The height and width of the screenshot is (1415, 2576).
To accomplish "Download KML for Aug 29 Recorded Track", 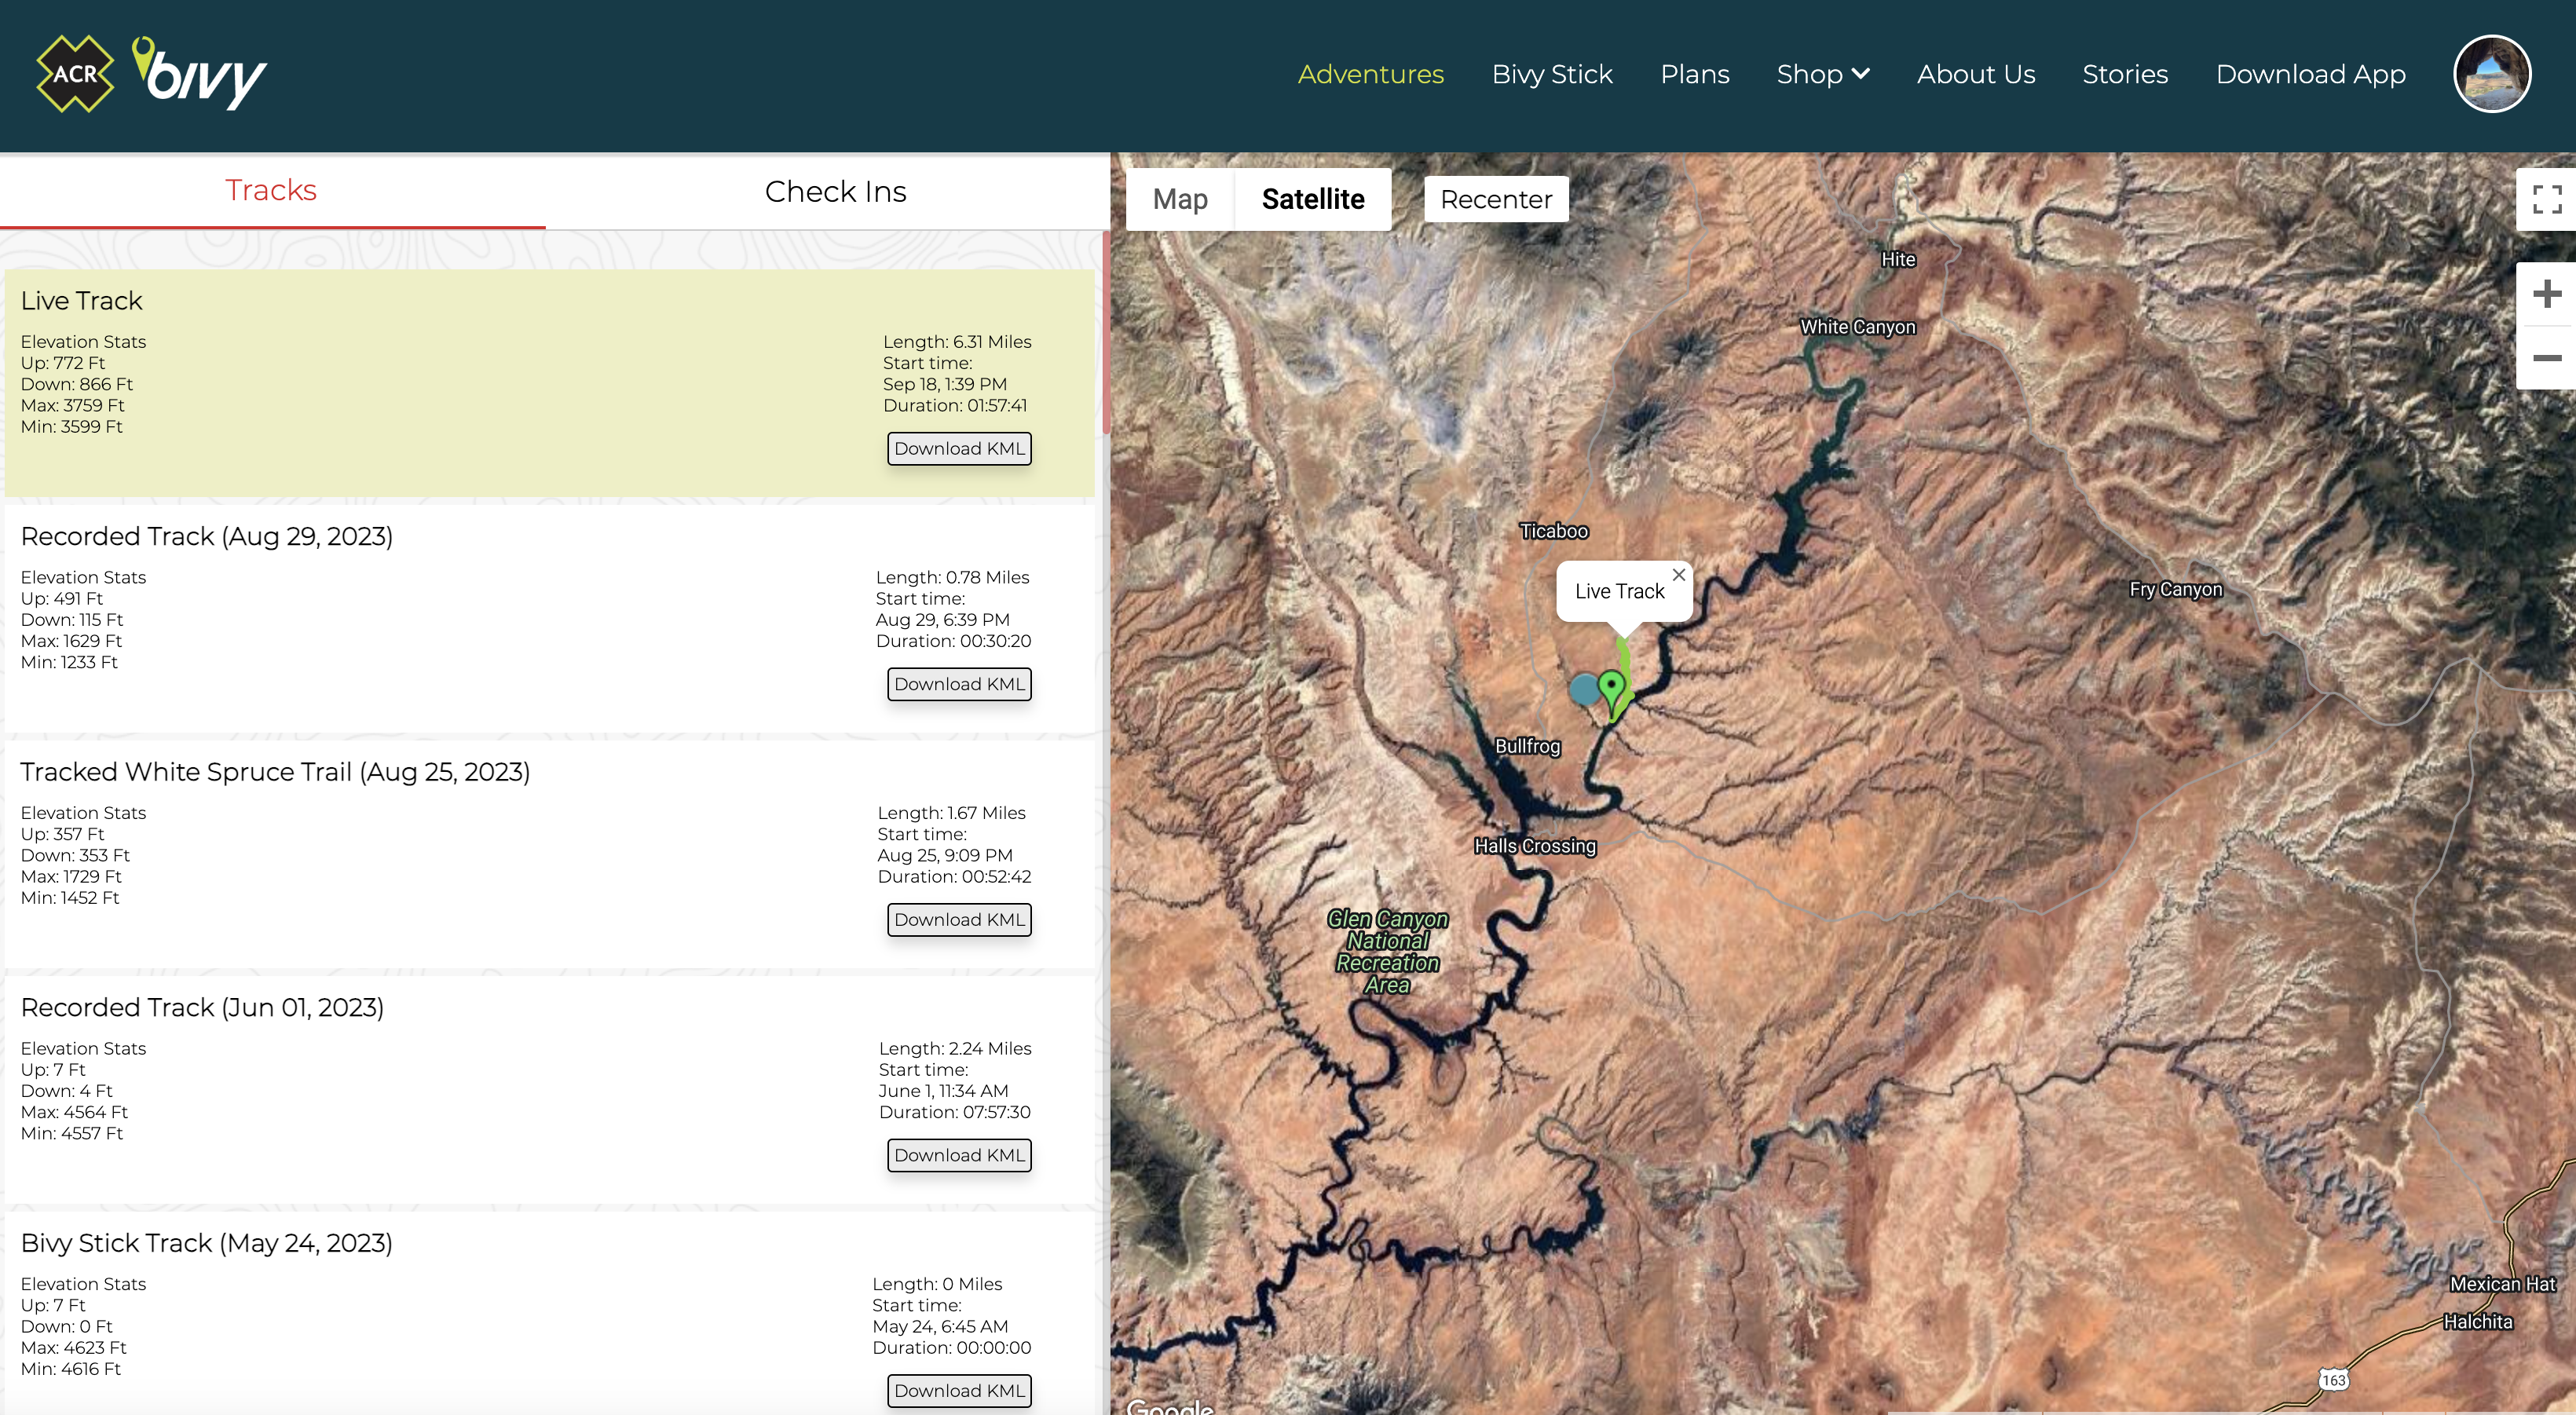I will click(x=959, y=684).
